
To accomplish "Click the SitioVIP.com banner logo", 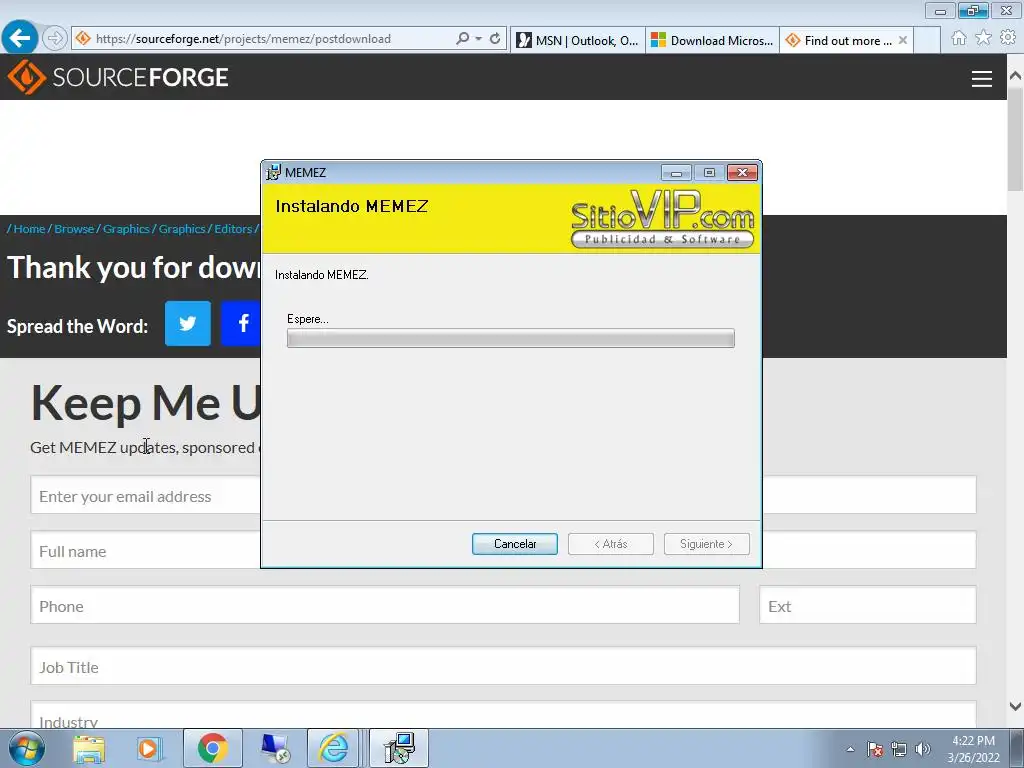I will coord(662,219).
